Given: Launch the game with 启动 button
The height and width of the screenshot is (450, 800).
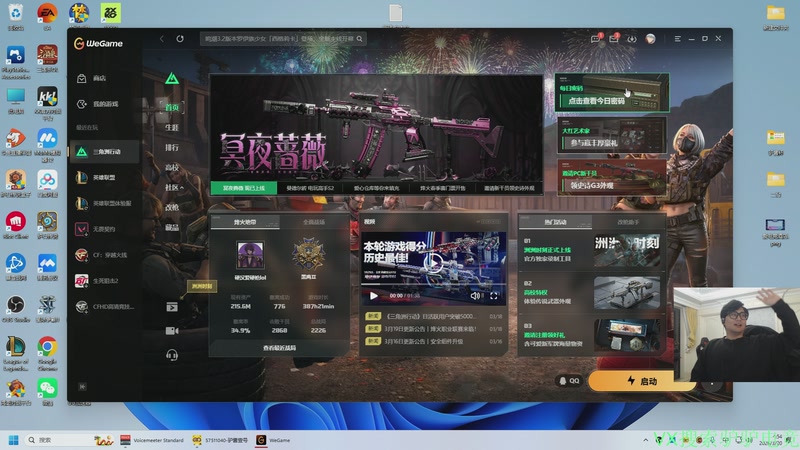Looking at the screenshot, I should click(x=642, y=381).
